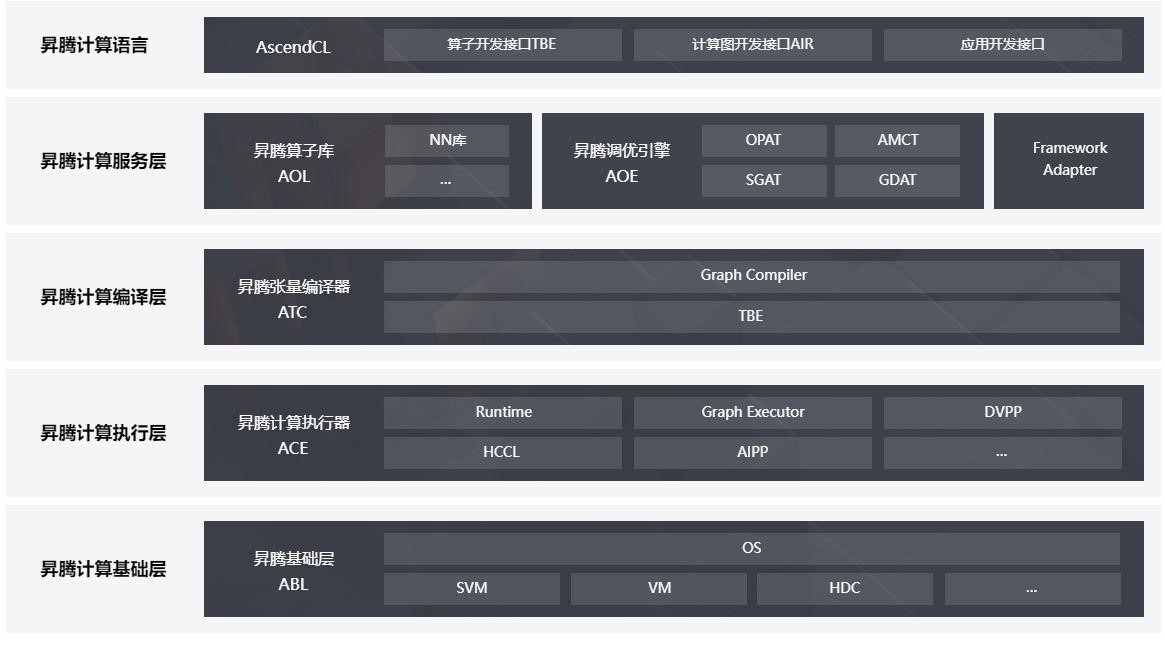Click the Graph Compiler bar
This screenshot has width=1165, height=647.
pyautogui.click(x=752, y=276)
